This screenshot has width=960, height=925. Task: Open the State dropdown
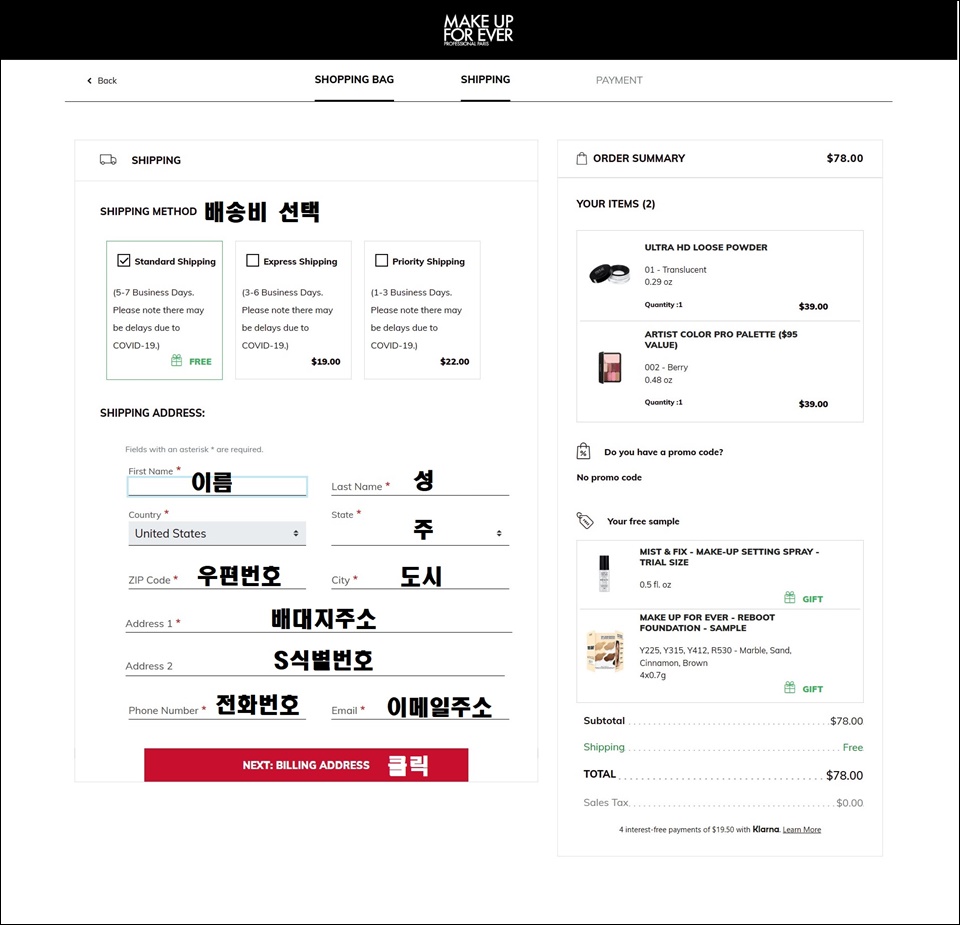(420, 533)
